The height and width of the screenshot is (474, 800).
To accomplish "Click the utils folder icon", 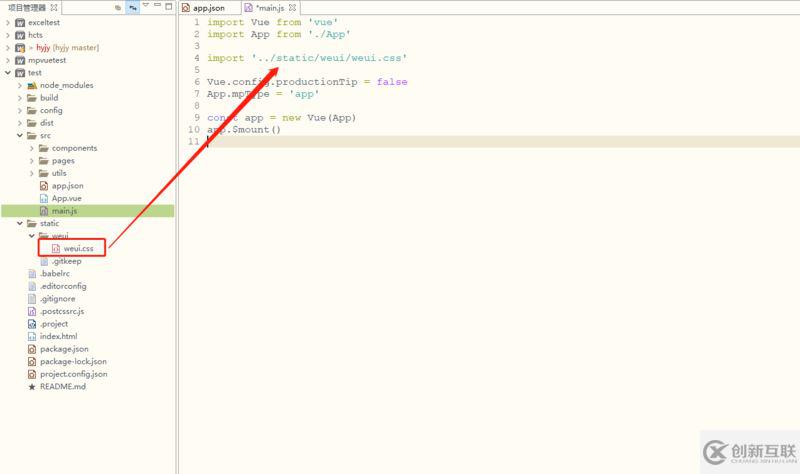I will (x=44, y=173).
